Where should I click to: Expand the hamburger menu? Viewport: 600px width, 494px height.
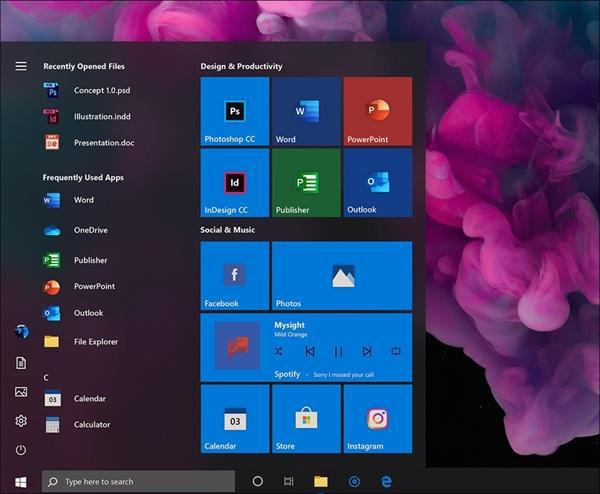[x=21, y=66]
